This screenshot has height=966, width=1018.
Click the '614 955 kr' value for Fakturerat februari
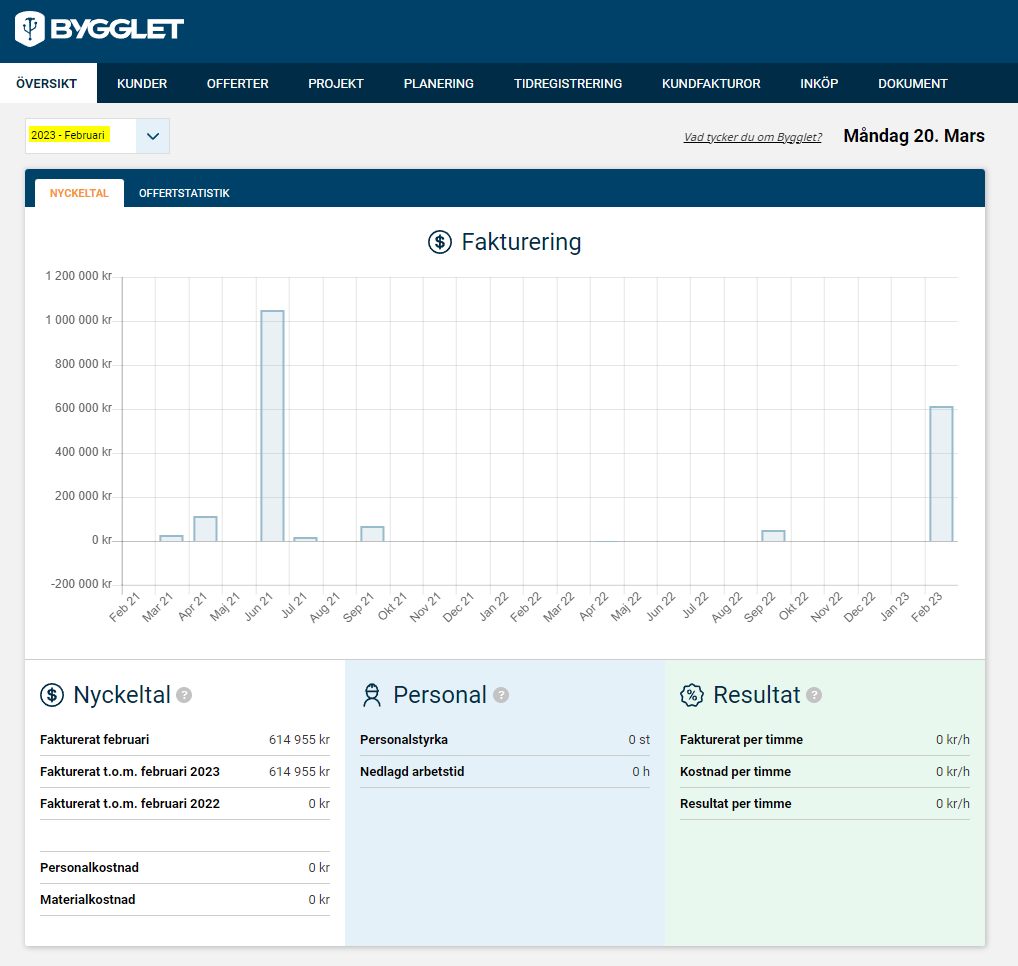pos(299,739)
